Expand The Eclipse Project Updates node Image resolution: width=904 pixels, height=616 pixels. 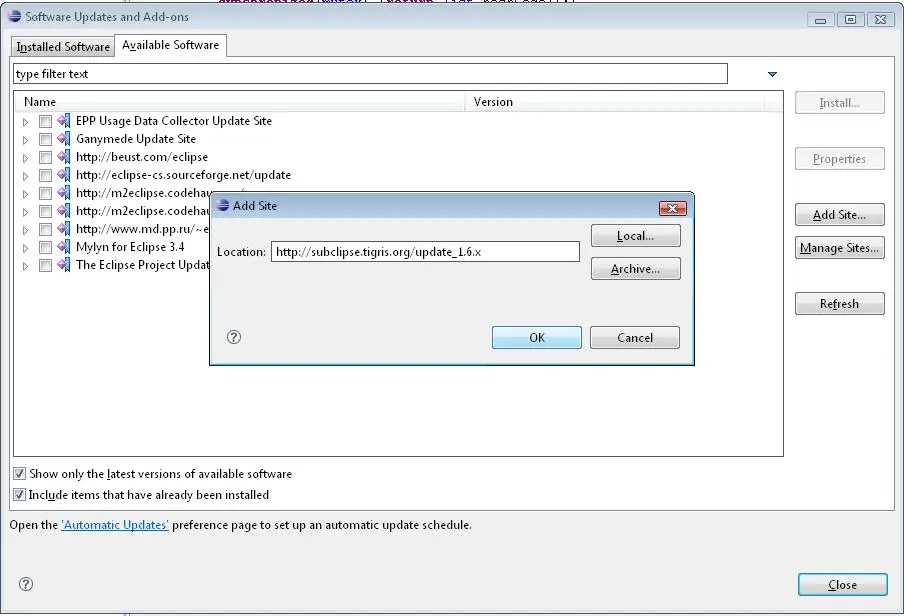pyautogui.click(x=25, y=266)
